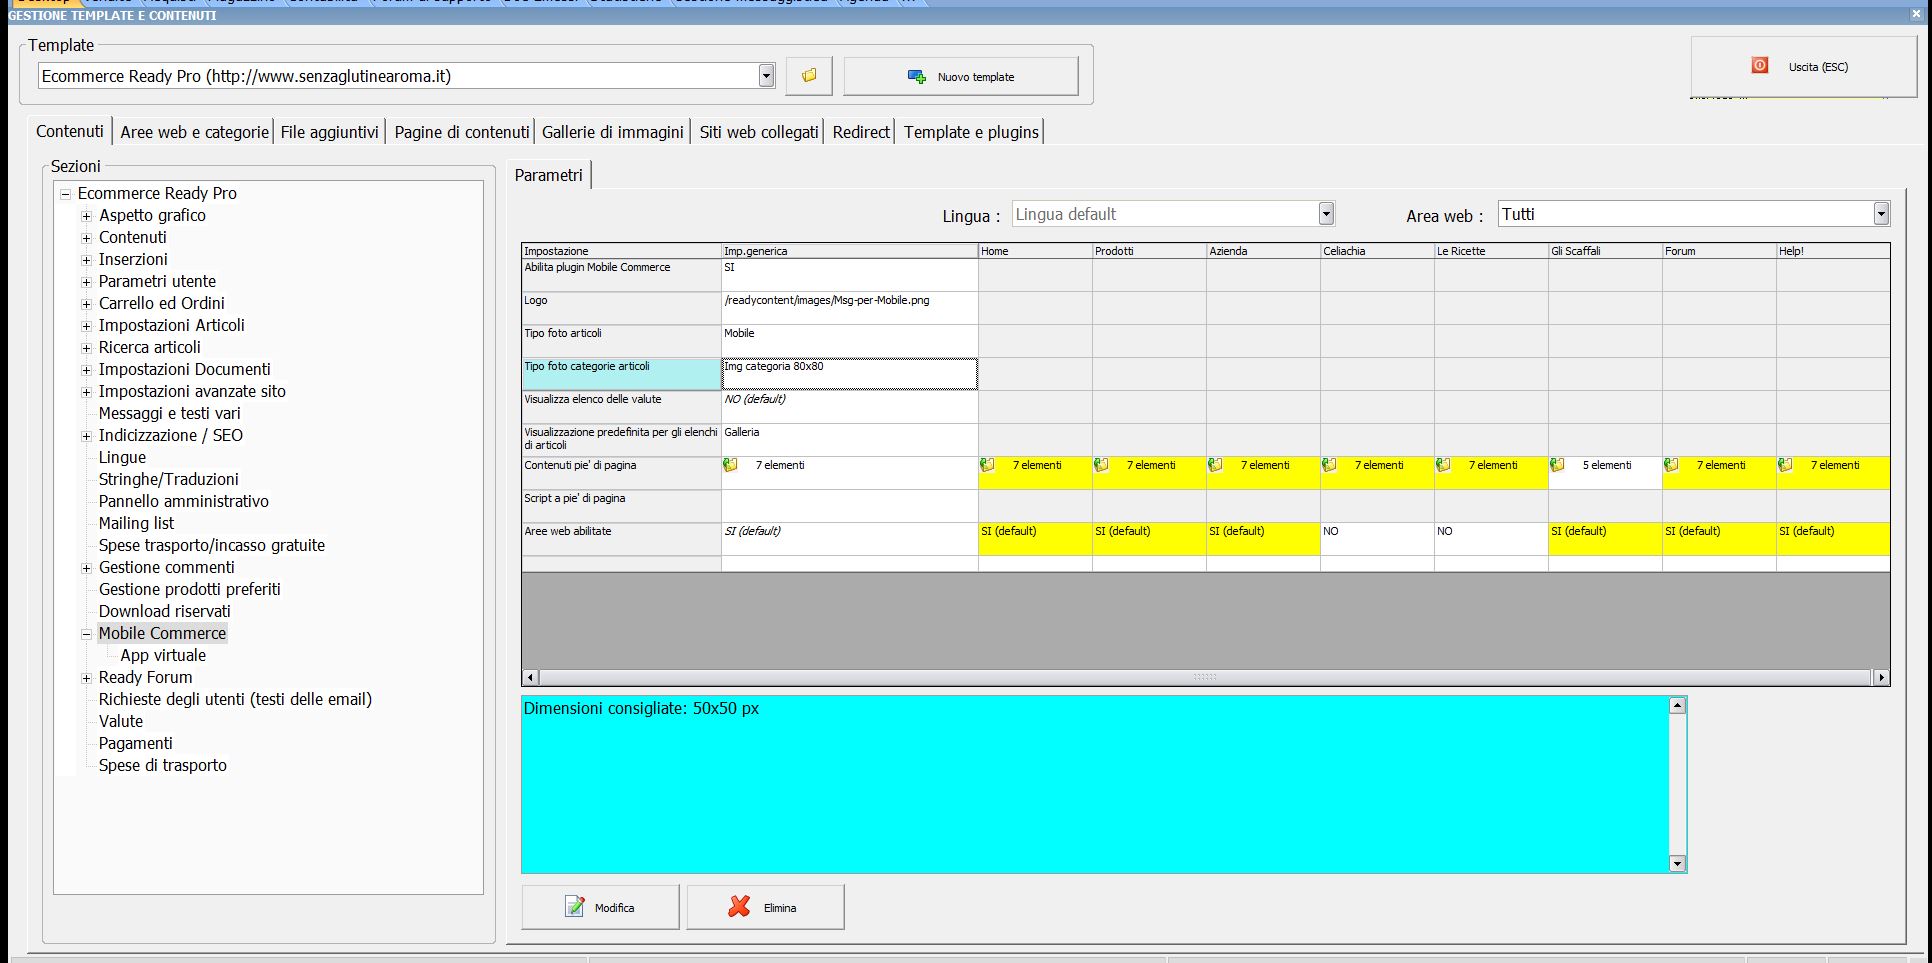Image resolution: width=1932 pixels, height=963 pixels.
Task: Expand the Indicizzazione / SEO node
Action: pos(86,436)
